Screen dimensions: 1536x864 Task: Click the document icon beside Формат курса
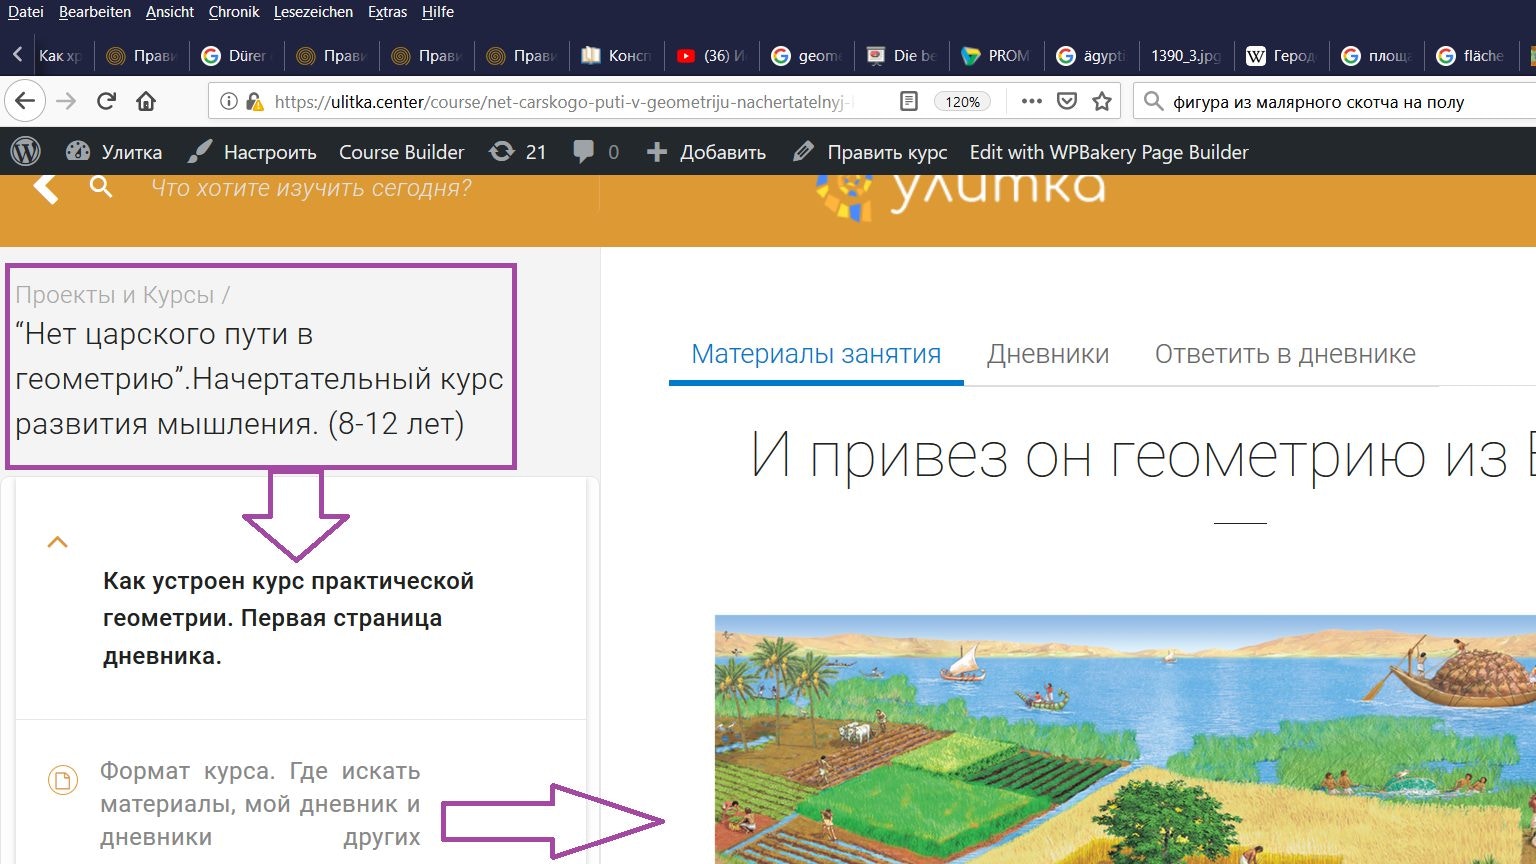pyautogui.click(x=62, y=780)
